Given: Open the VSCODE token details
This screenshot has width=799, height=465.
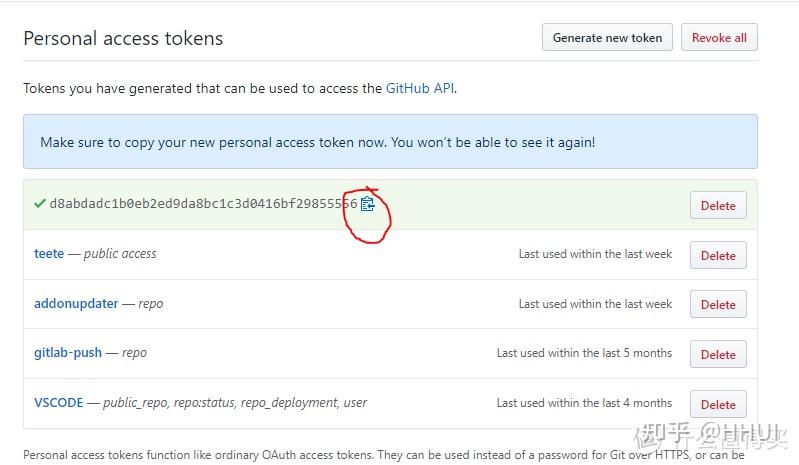Looking at the screenshot, I should (x=59, y=403).
